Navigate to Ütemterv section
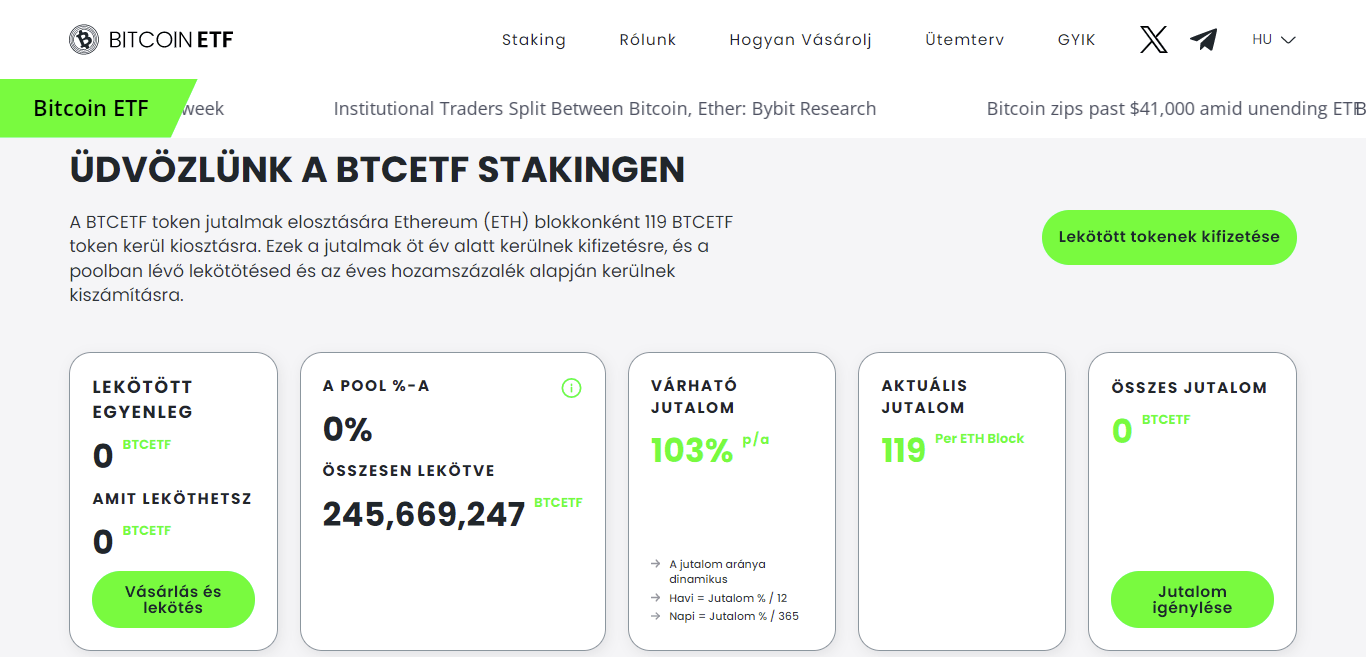This screenshot has width=1366, height=657. (965, 40)
